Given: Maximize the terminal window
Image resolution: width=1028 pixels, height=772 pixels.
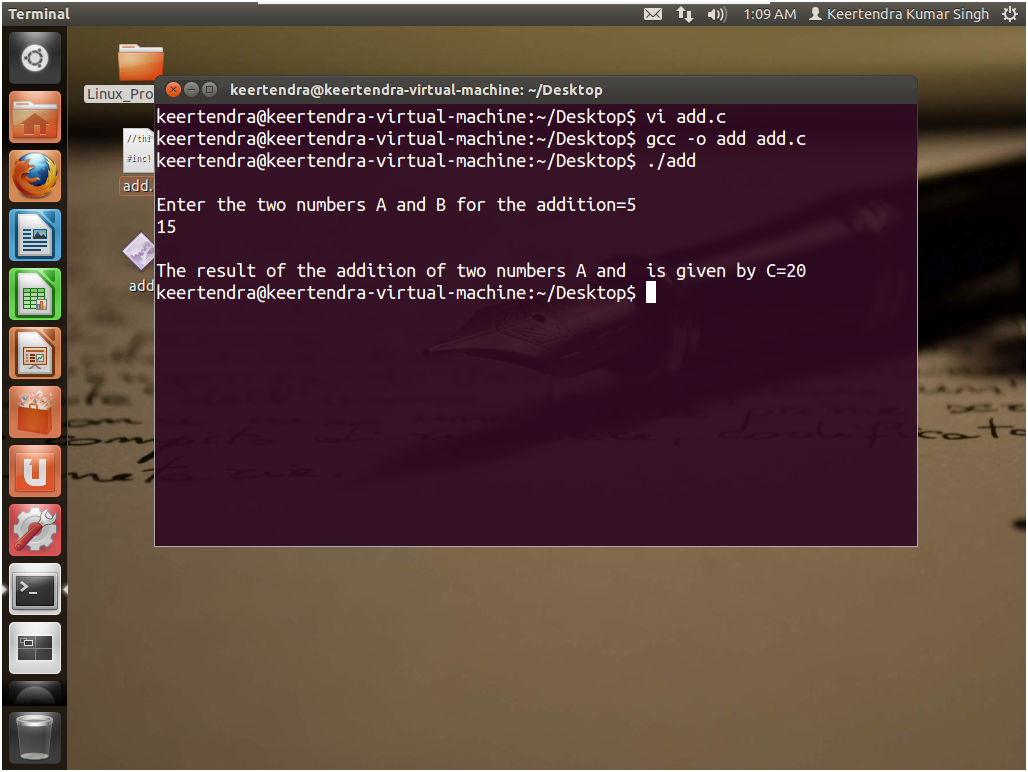Looking at the screenshot, I should pyautogui.click(x=210, y=90).
